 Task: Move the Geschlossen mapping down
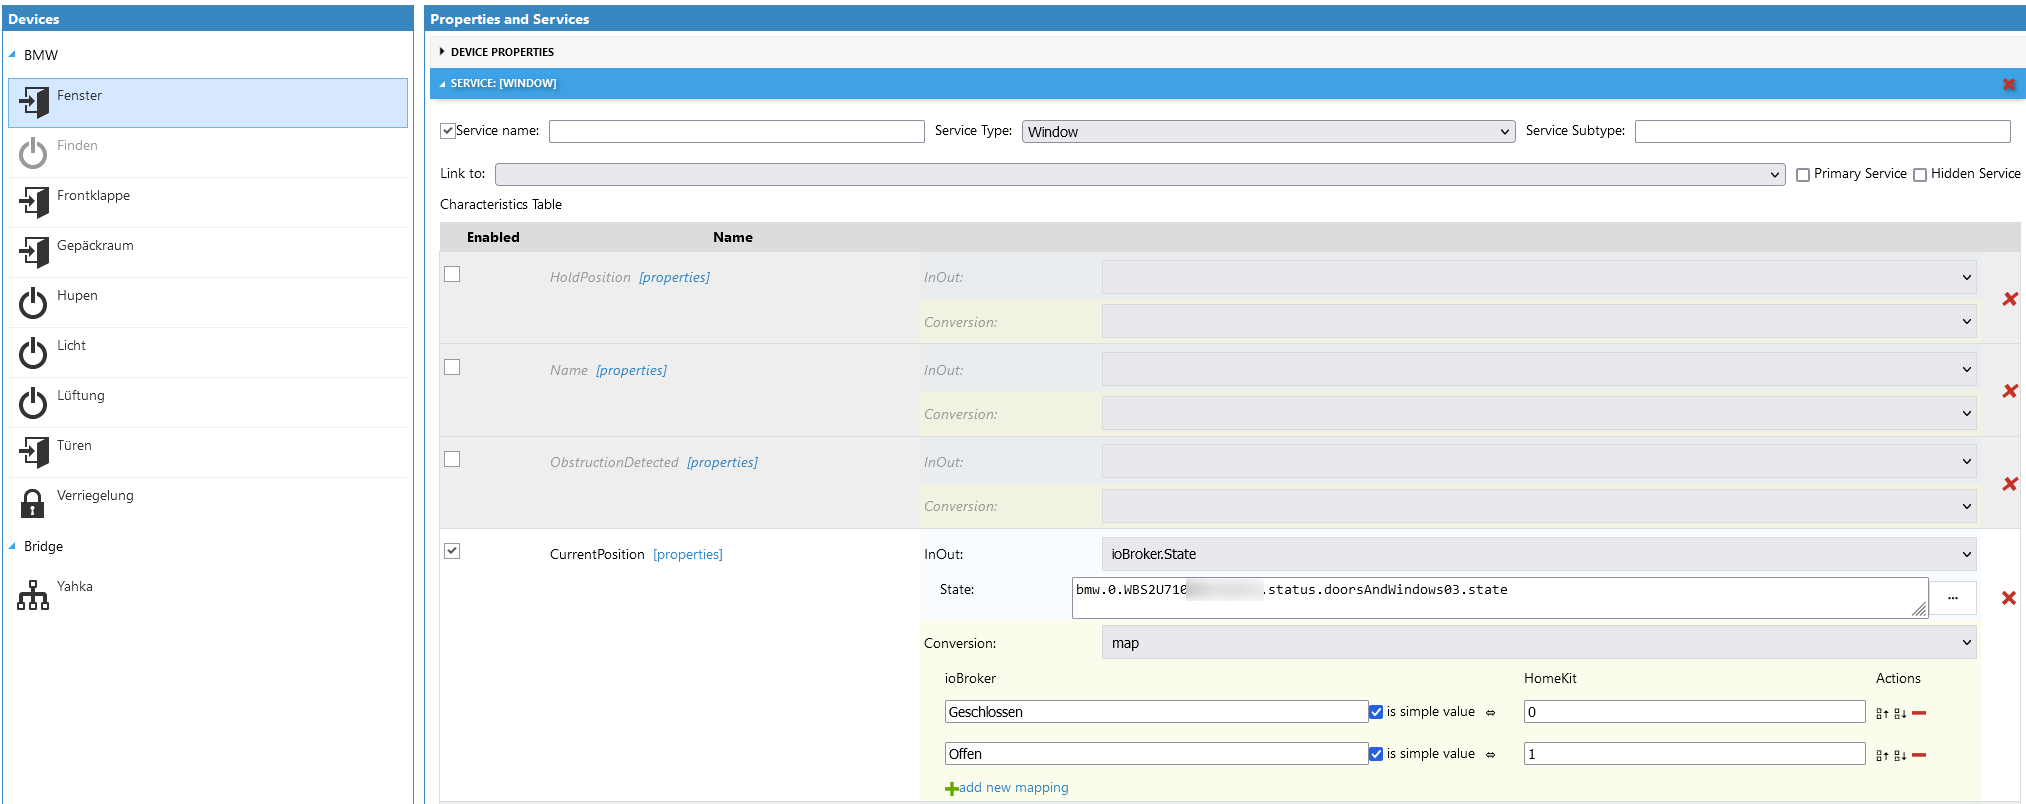pos(1900,713)
